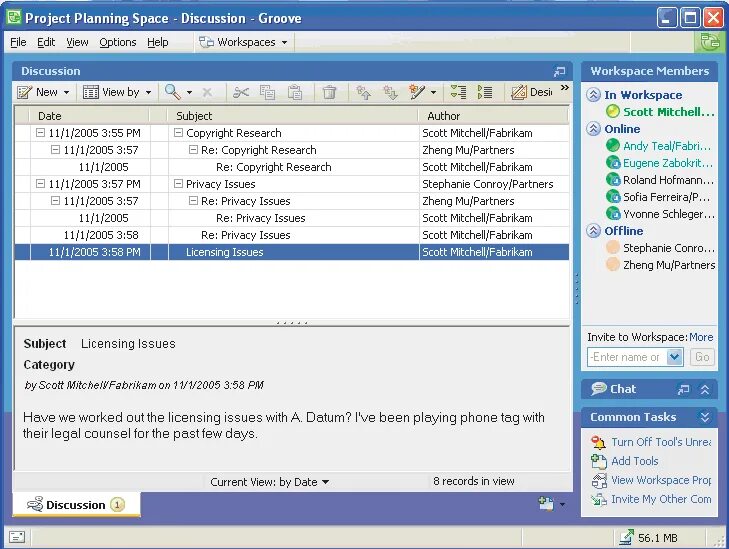
Task: Click the More invite link
Action: [701, 337]
